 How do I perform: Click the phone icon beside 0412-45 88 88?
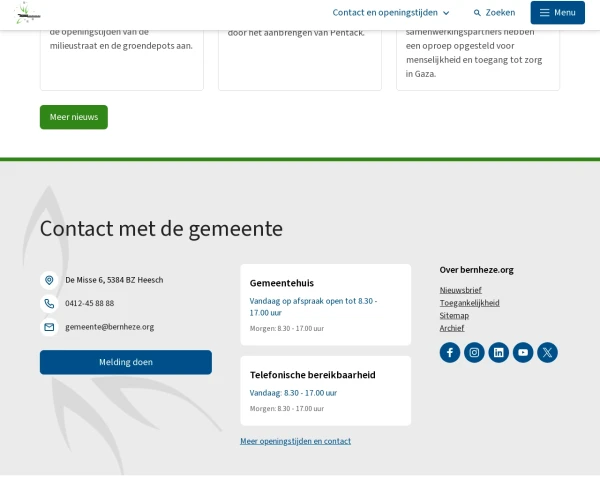(x=49, y=304)
